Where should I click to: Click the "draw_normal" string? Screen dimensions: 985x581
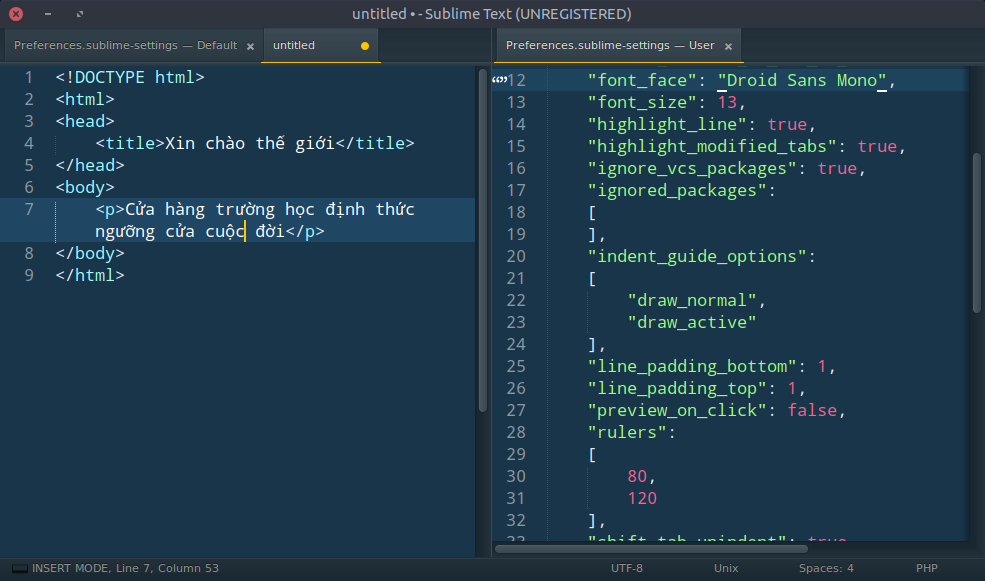coord(692,300)
